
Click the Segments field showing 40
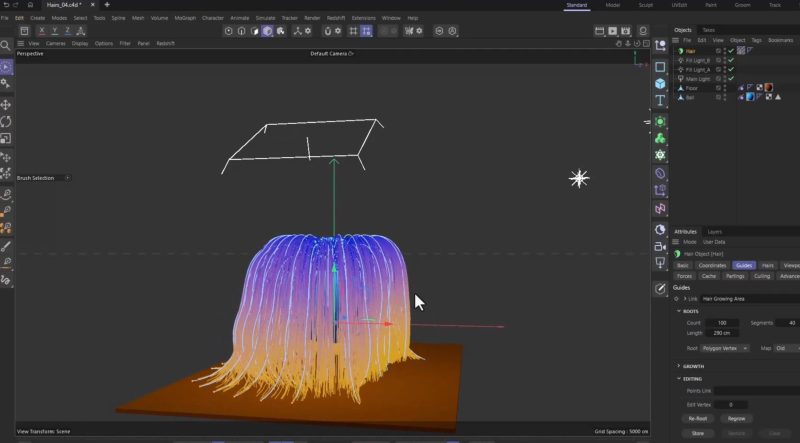[x=789, y=323]
